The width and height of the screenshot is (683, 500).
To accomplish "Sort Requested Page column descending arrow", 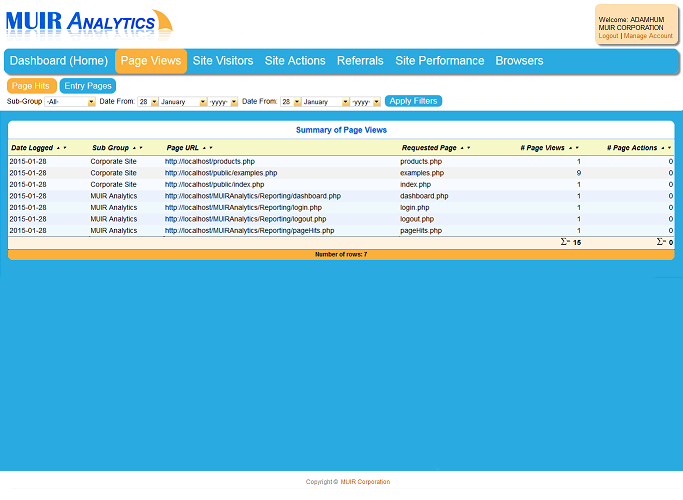I will tap(469, 148).
